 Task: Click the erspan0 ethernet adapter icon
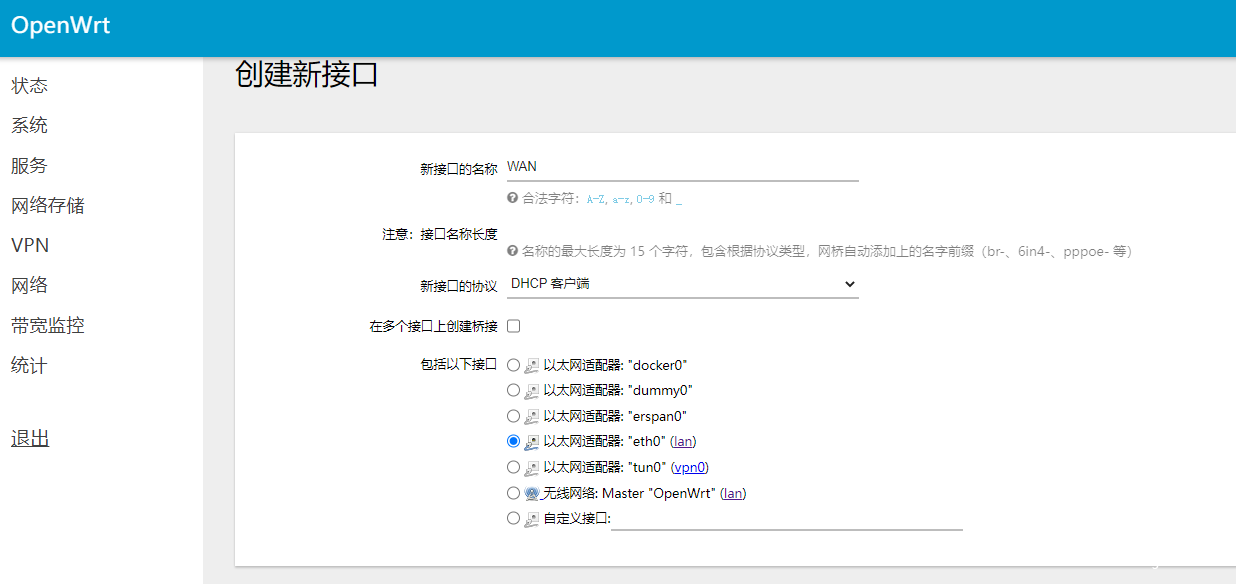pos(532,417)
